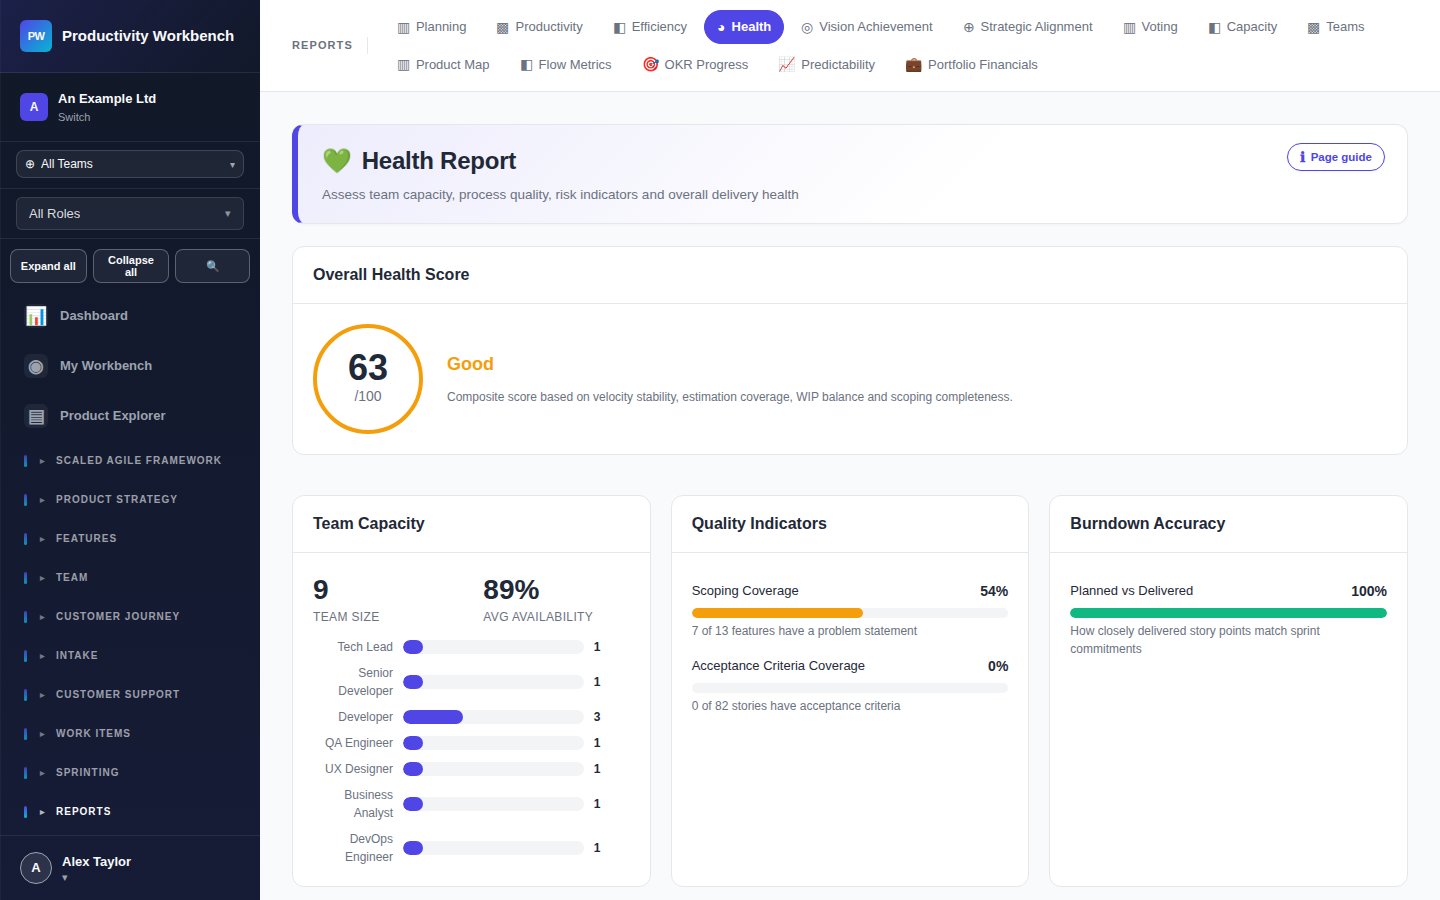The height and width of the screenshot is (900, 1440).
Task: Click the Dashboard chart icon
Action: click(36, 316)
